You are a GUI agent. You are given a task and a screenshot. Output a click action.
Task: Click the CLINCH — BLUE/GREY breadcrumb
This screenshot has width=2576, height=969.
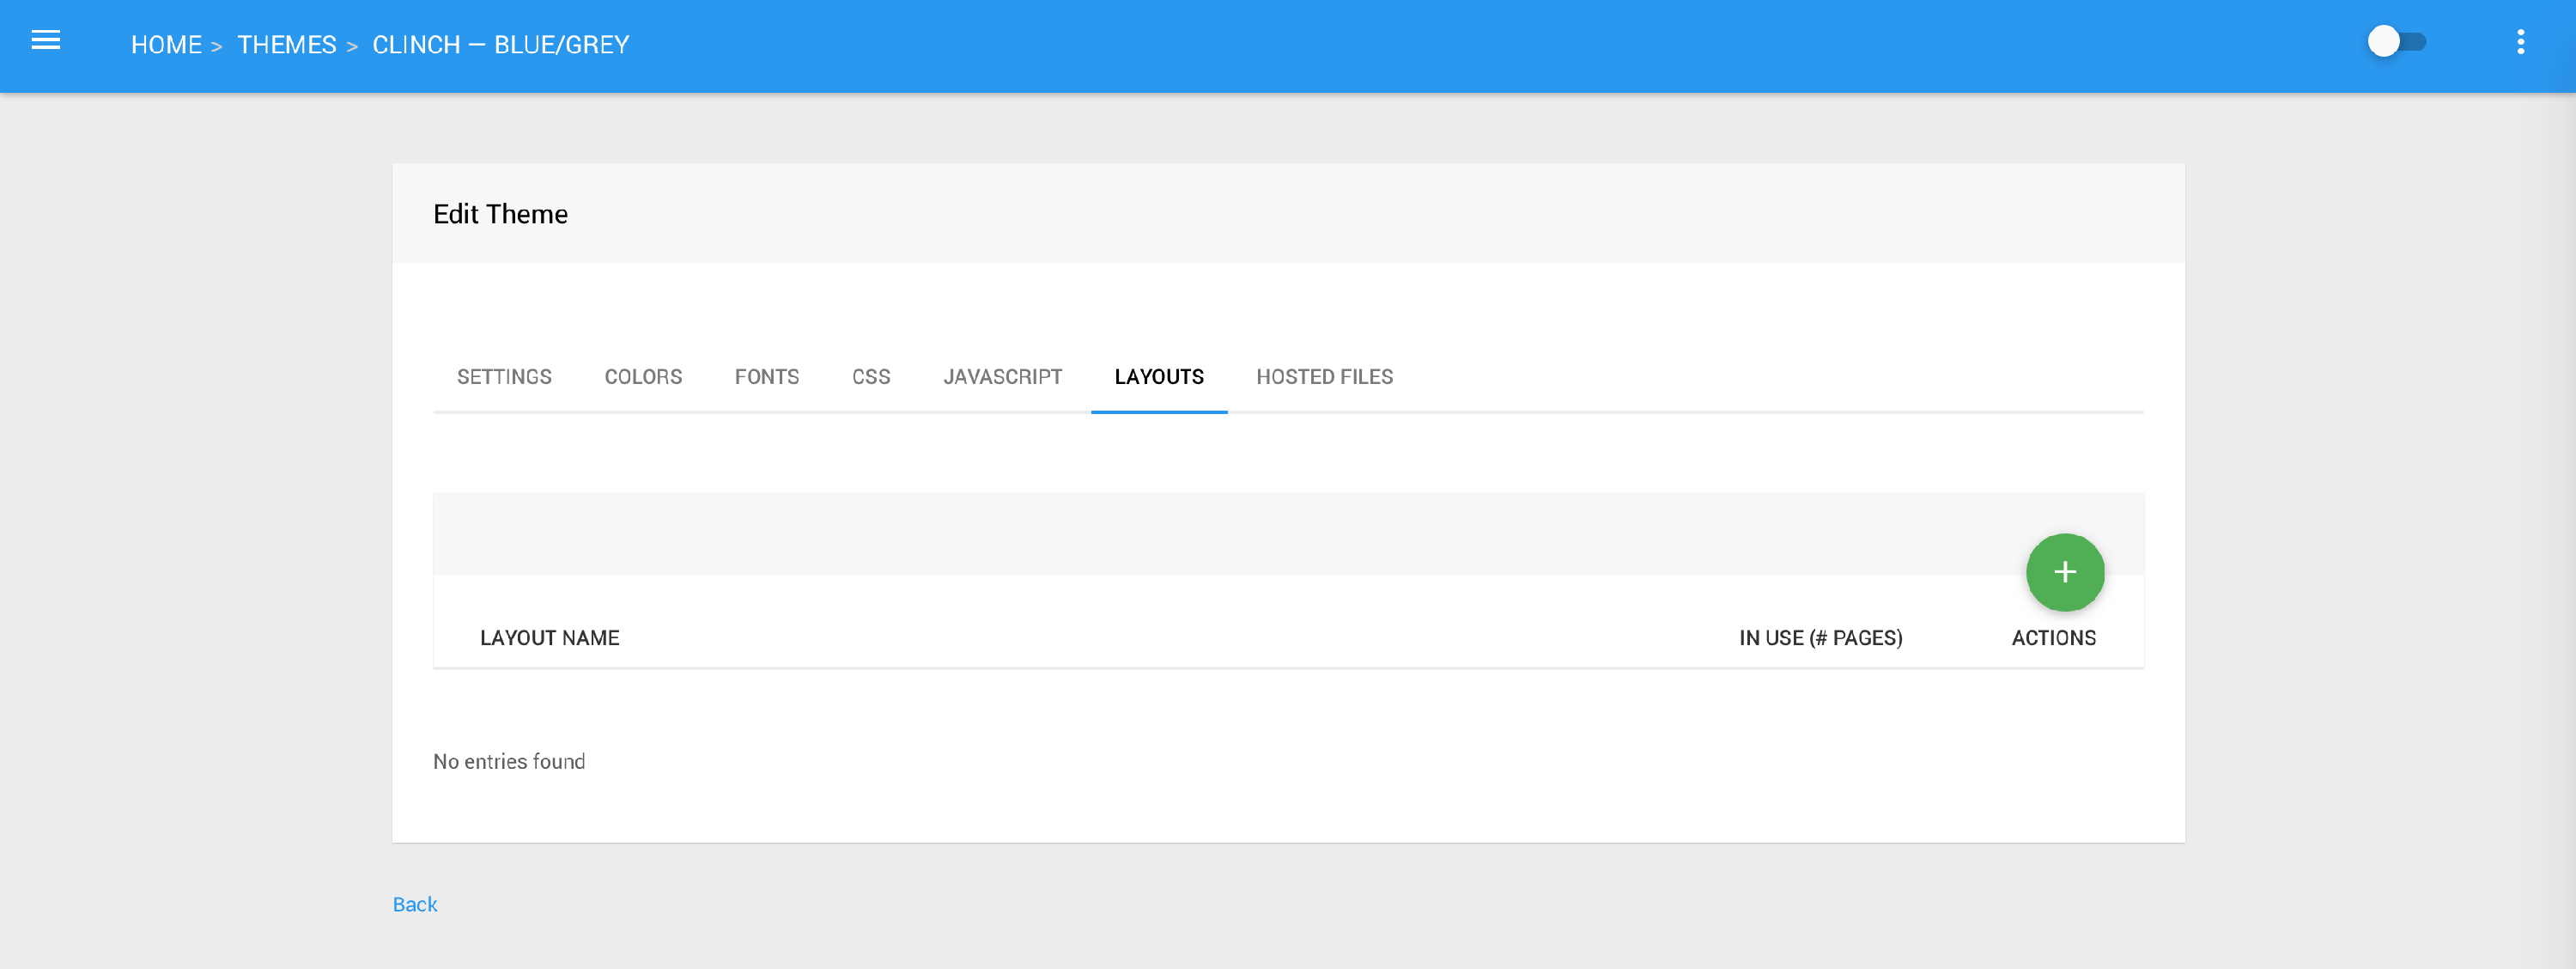click(x=500, y=45)
